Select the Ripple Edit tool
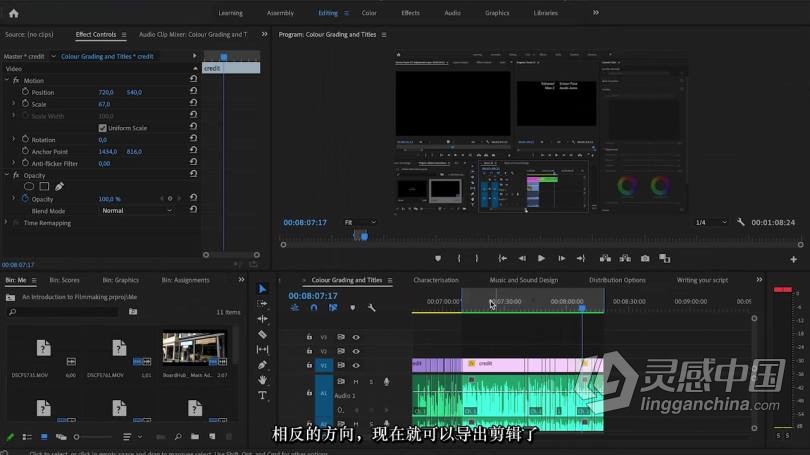Image resolution: width=810 pixels, height=455 pixels. pos(262,319)
